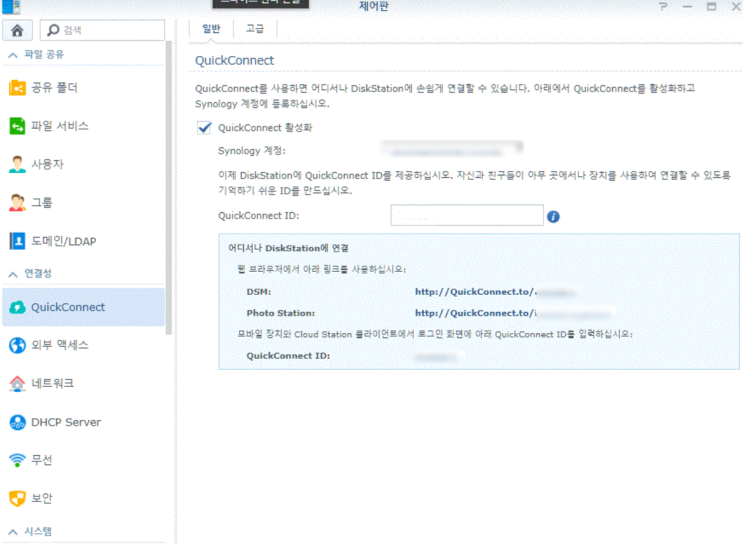
Task: Open the 외부 액세스 globe icon
Action: click(18, 345)
